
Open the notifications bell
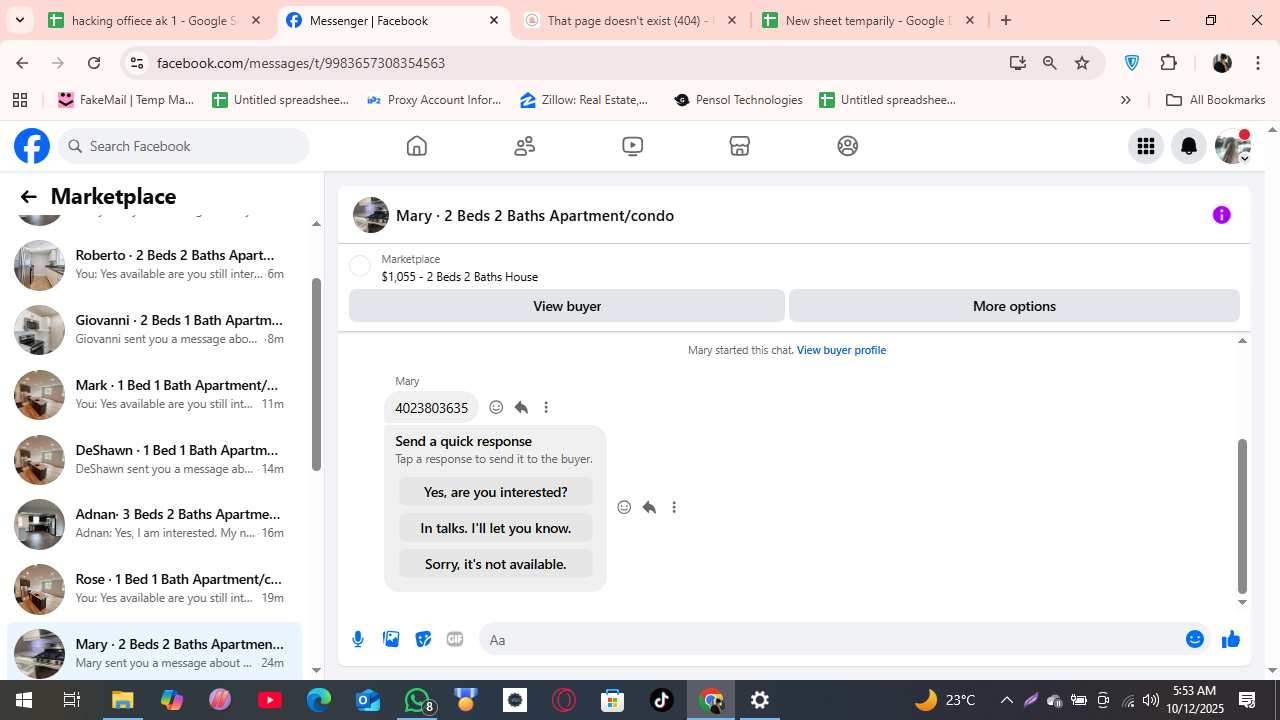(x=1189, y=146)
